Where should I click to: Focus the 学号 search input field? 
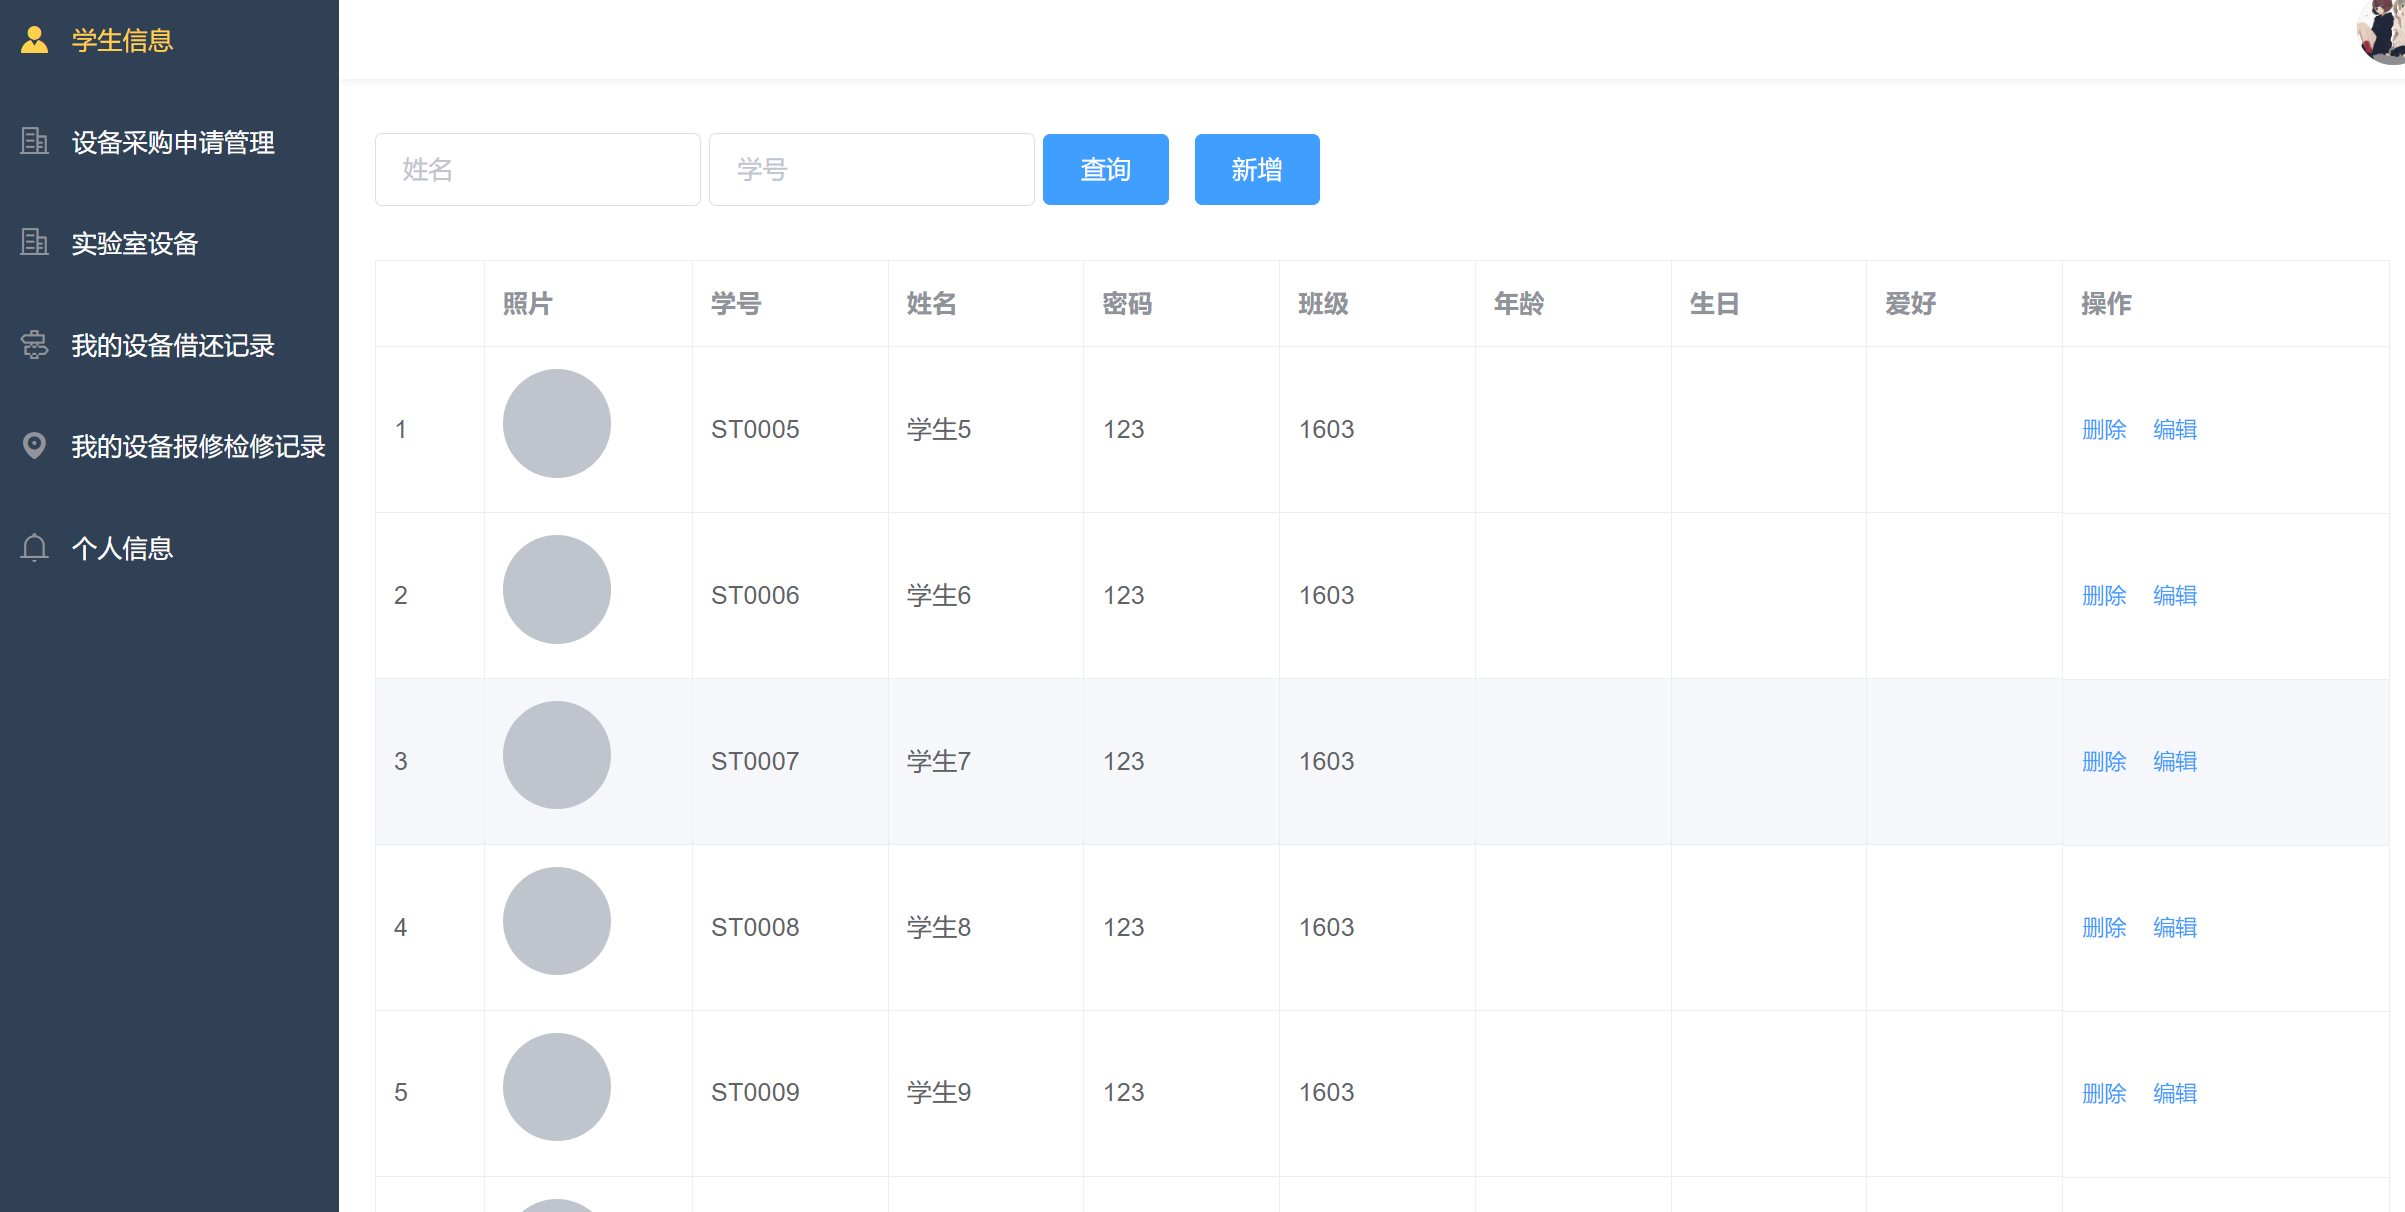(x=871, y=170)
